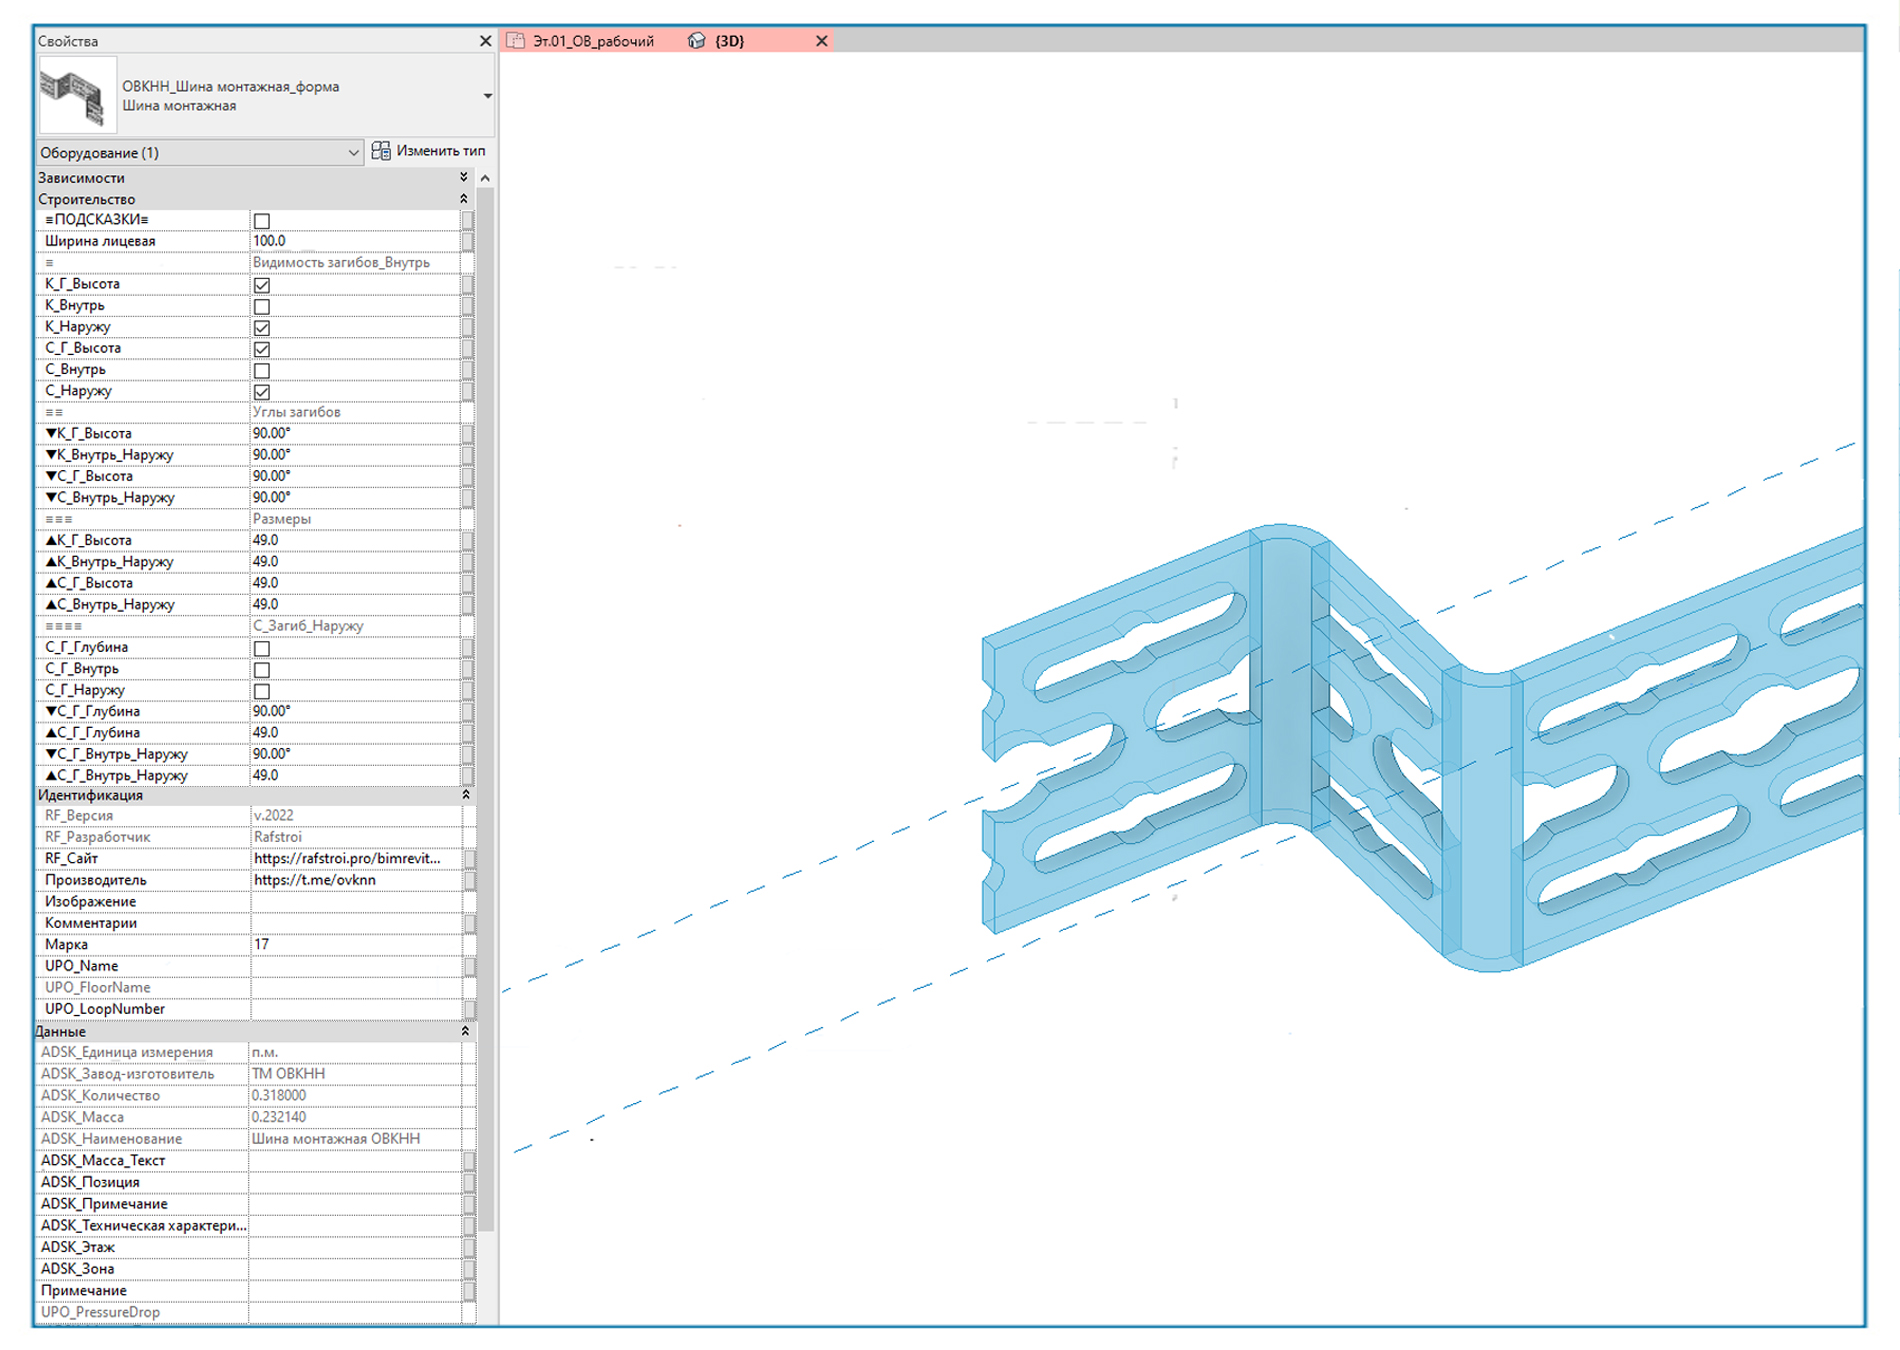Collapse the Строительство section
Image resolution: width=1900 pixels, height=1350 pixels.
point(464,199)
